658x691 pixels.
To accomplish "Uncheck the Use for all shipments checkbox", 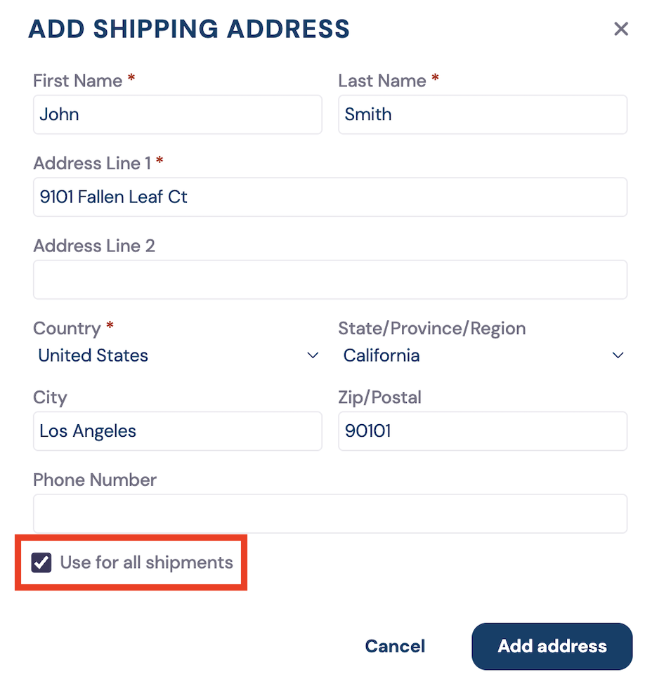I will [x=42, y=562].
